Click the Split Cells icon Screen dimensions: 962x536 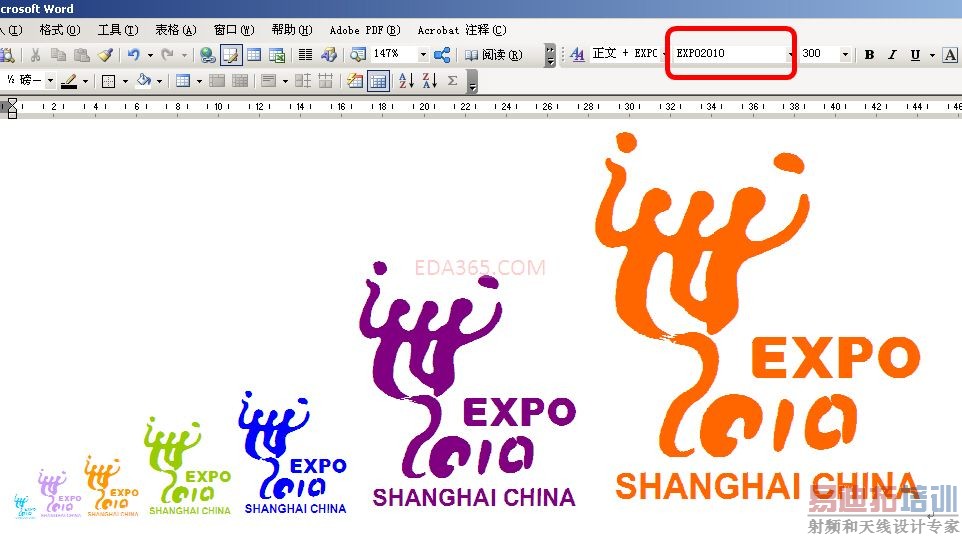[x=240, y=80]
